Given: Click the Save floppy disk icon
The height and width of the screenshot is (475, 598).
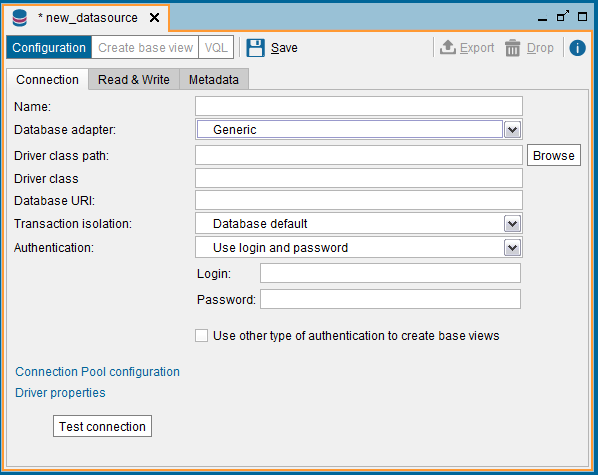Looking at the screenshot, I should (x=255, y=48).
